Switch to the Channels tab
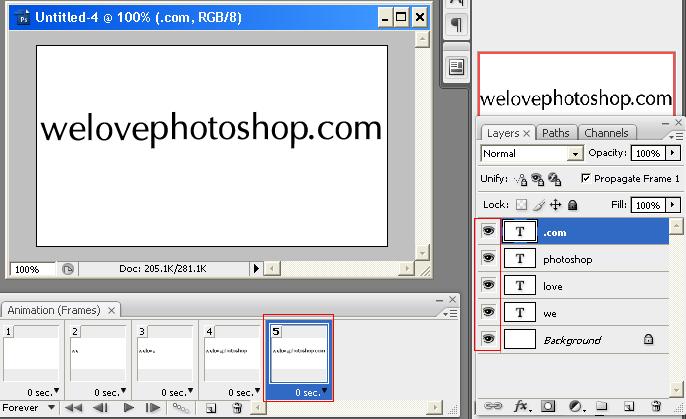The height and width of the screenshot is (419, 686). click(606, 133)
